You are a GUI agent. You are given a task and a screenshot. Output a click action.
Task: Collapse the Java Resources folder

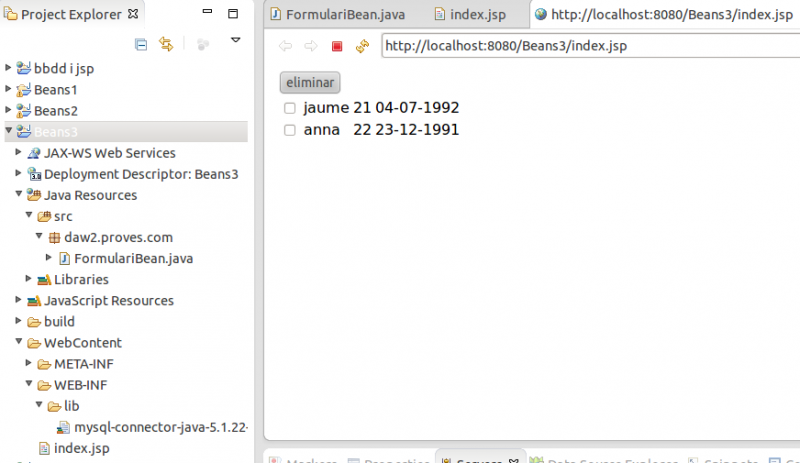[x=19, y=195]
